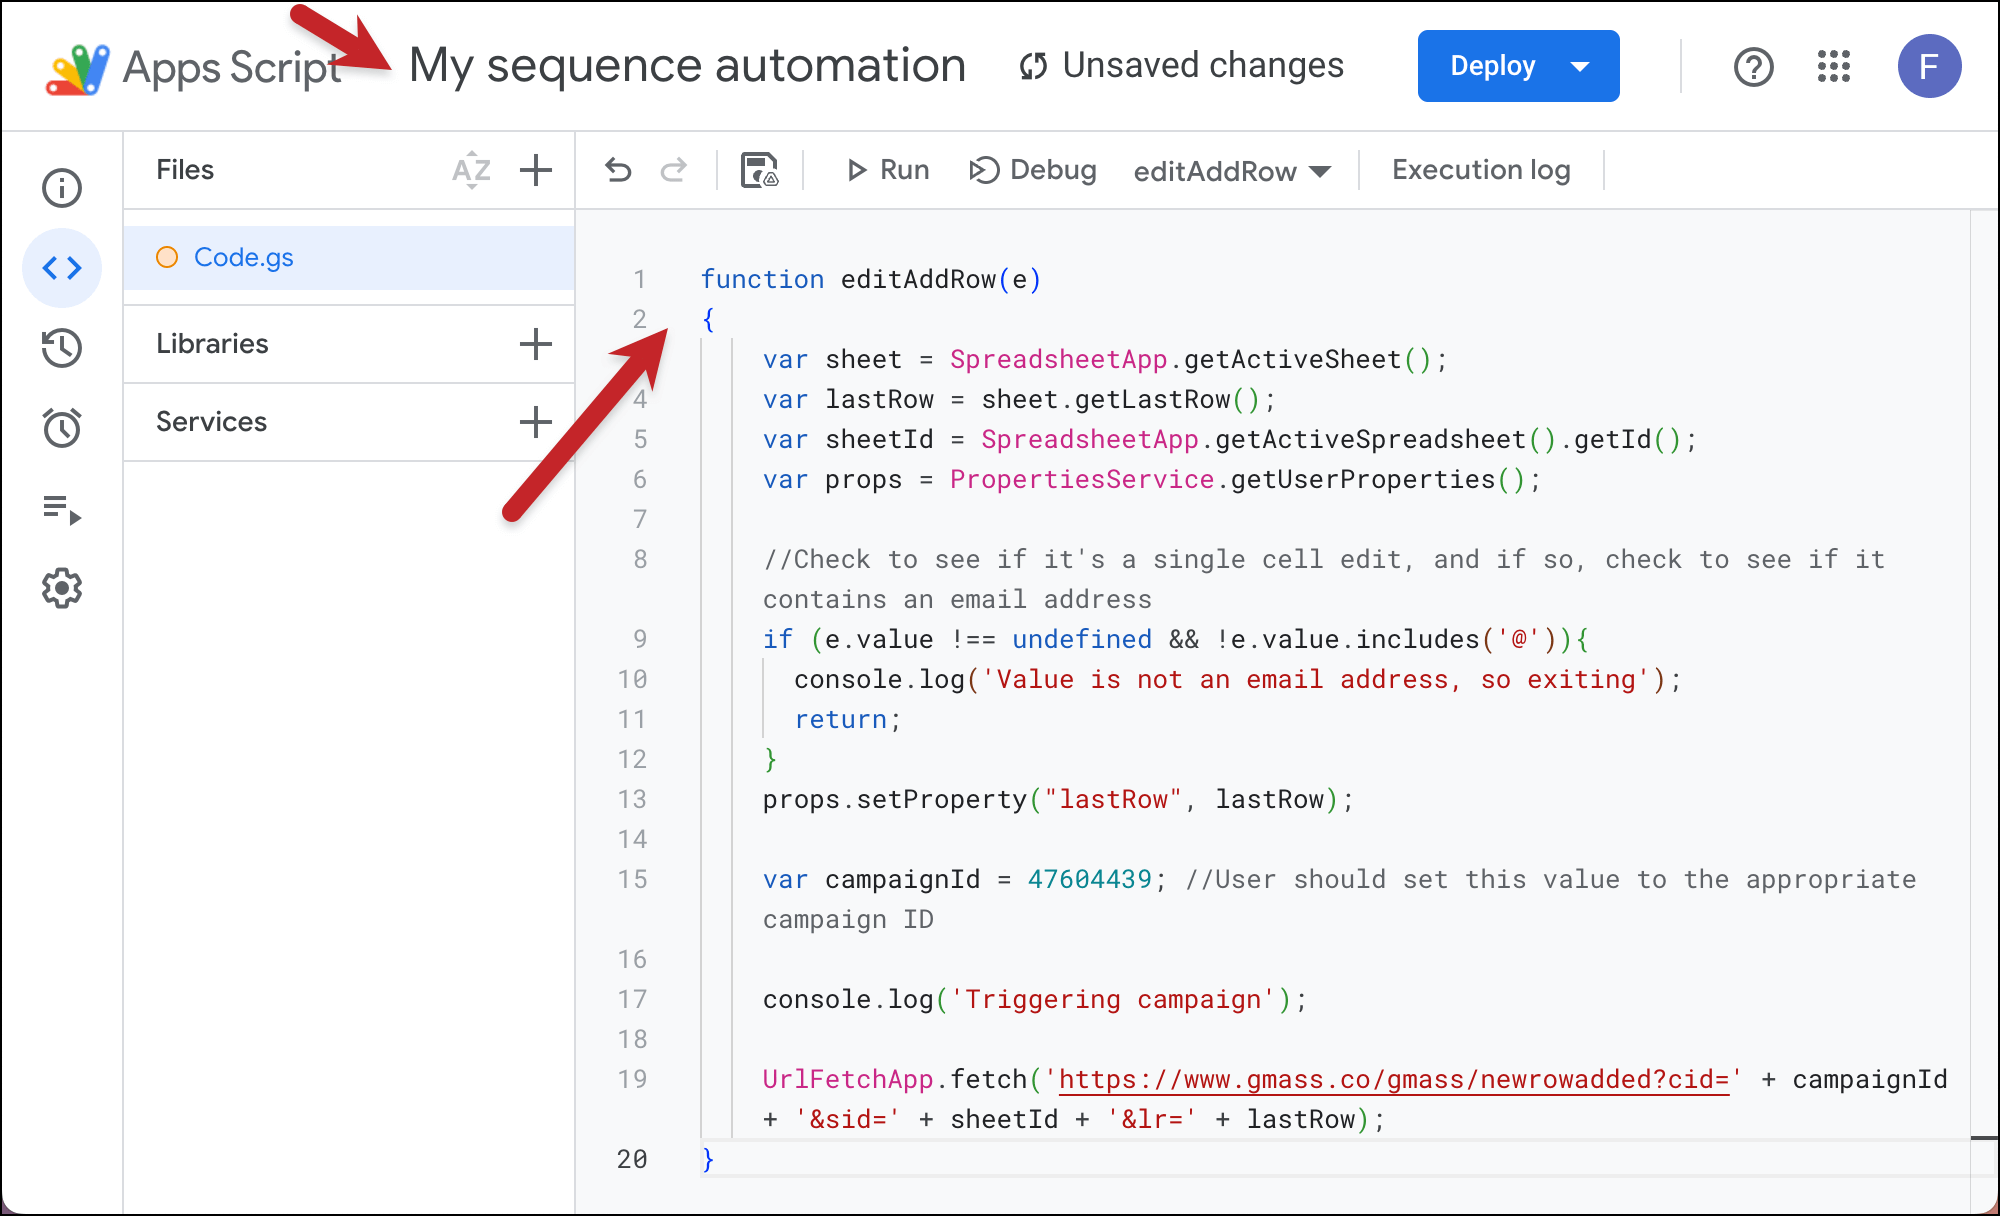Select the Code.gs file
Image resolution: width=2000 pixels, height=1216 pixels.
[x=243, y=258]
